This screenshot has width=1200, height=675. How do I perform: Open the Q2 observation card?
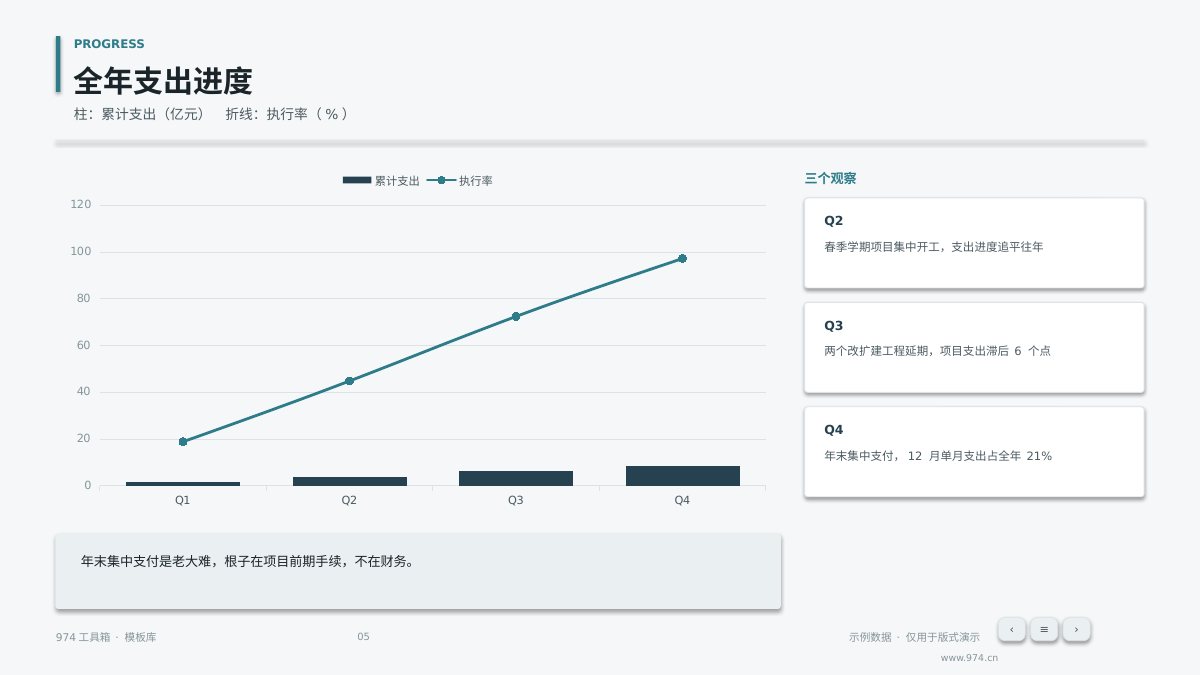tap(974, 243)
